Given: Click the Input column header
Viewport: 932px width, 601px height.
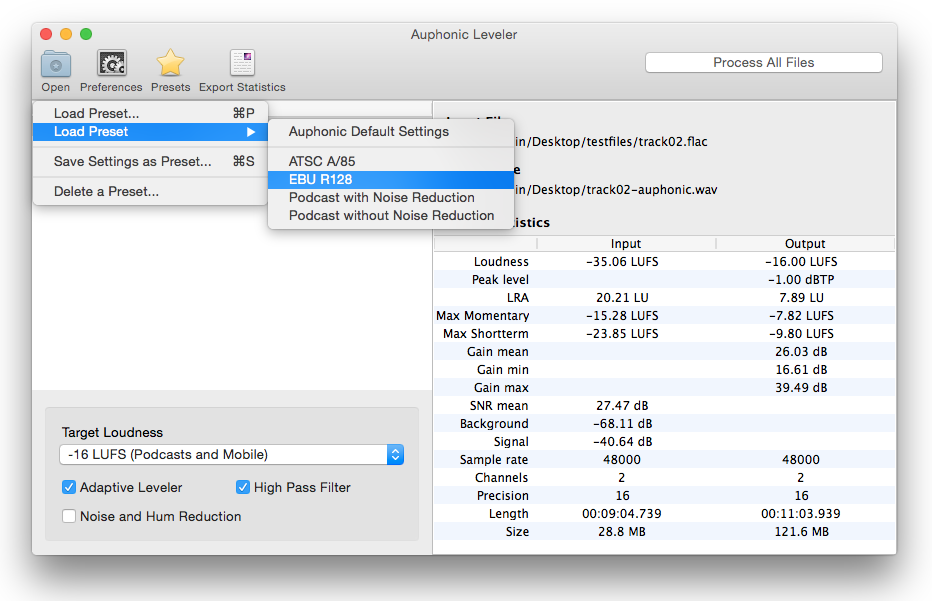Looking at the screenshot, I should 626,244.
